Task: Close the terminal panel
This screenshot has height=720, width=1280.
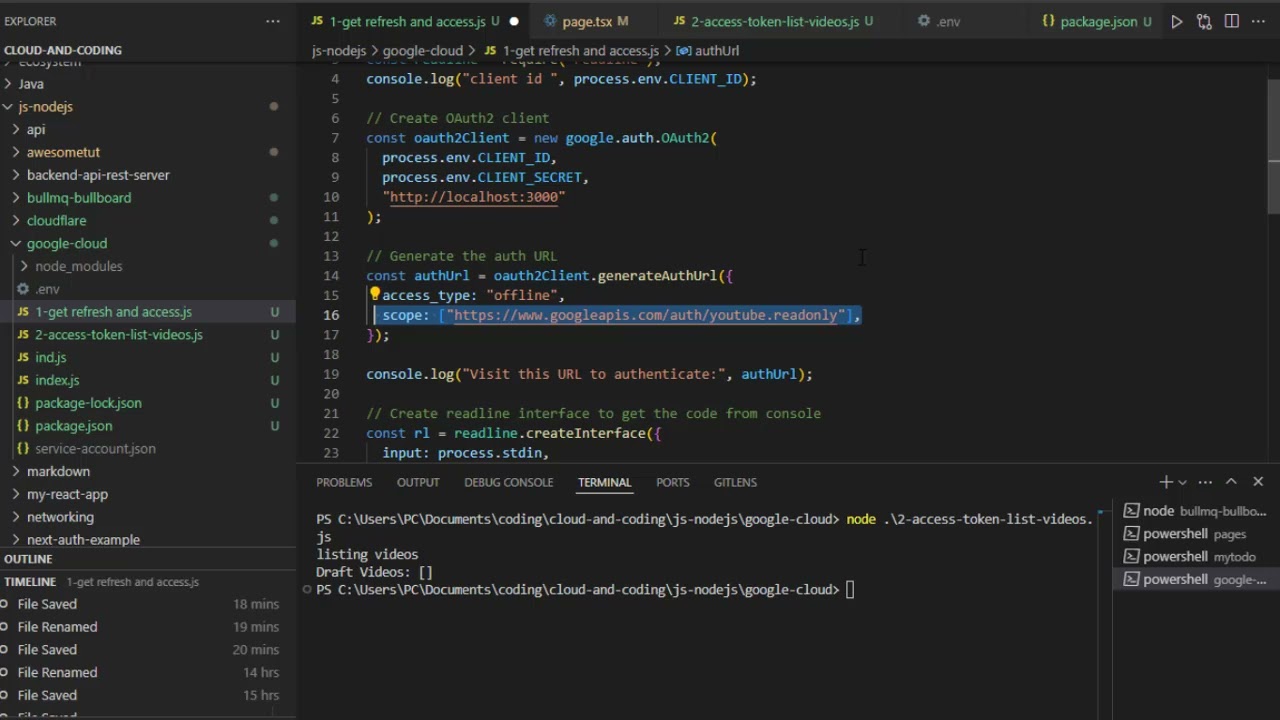Action: tap(1258, 482)
